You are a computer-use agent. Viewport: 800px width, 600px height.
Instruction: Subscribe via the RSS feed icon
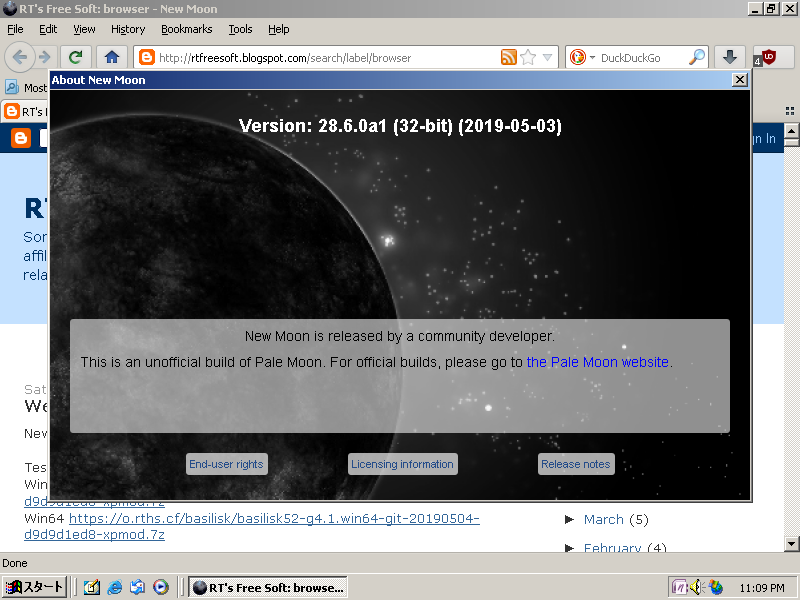pyautogui.click(x=509, y=57)
